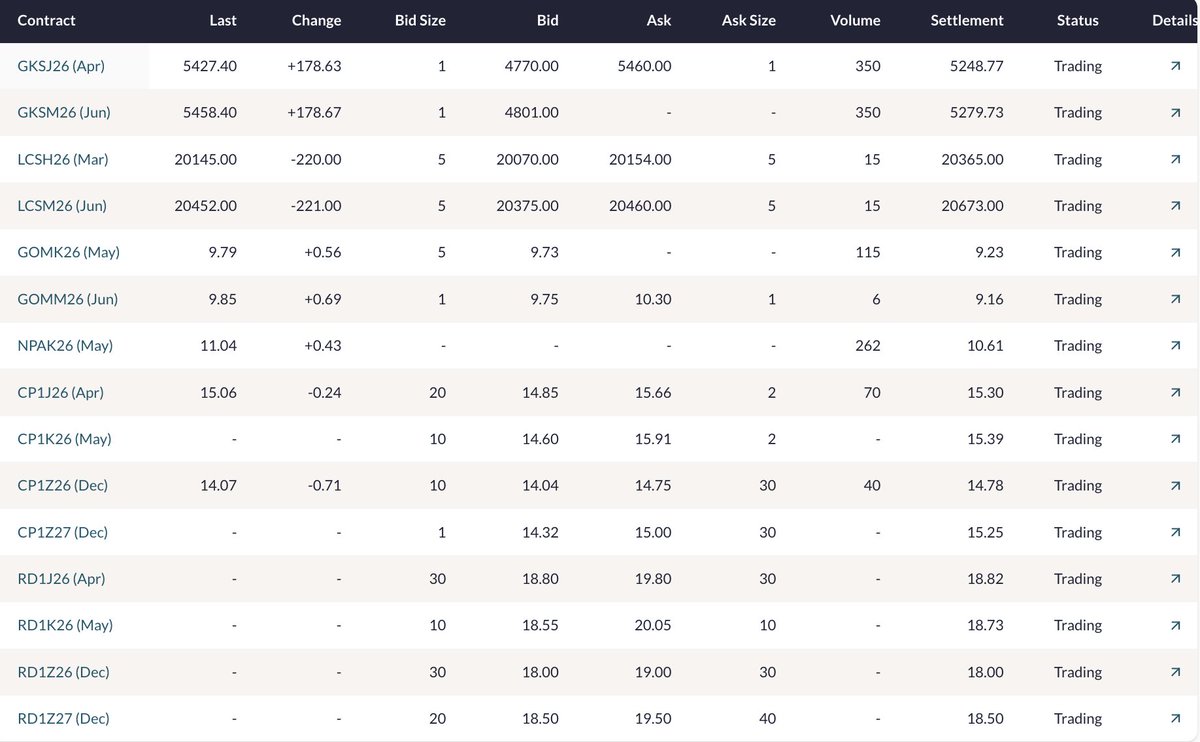This screenshot has width=1200, height=742.
Task: Select settlement value 5248.77
Action: click(x=978, y=66)
